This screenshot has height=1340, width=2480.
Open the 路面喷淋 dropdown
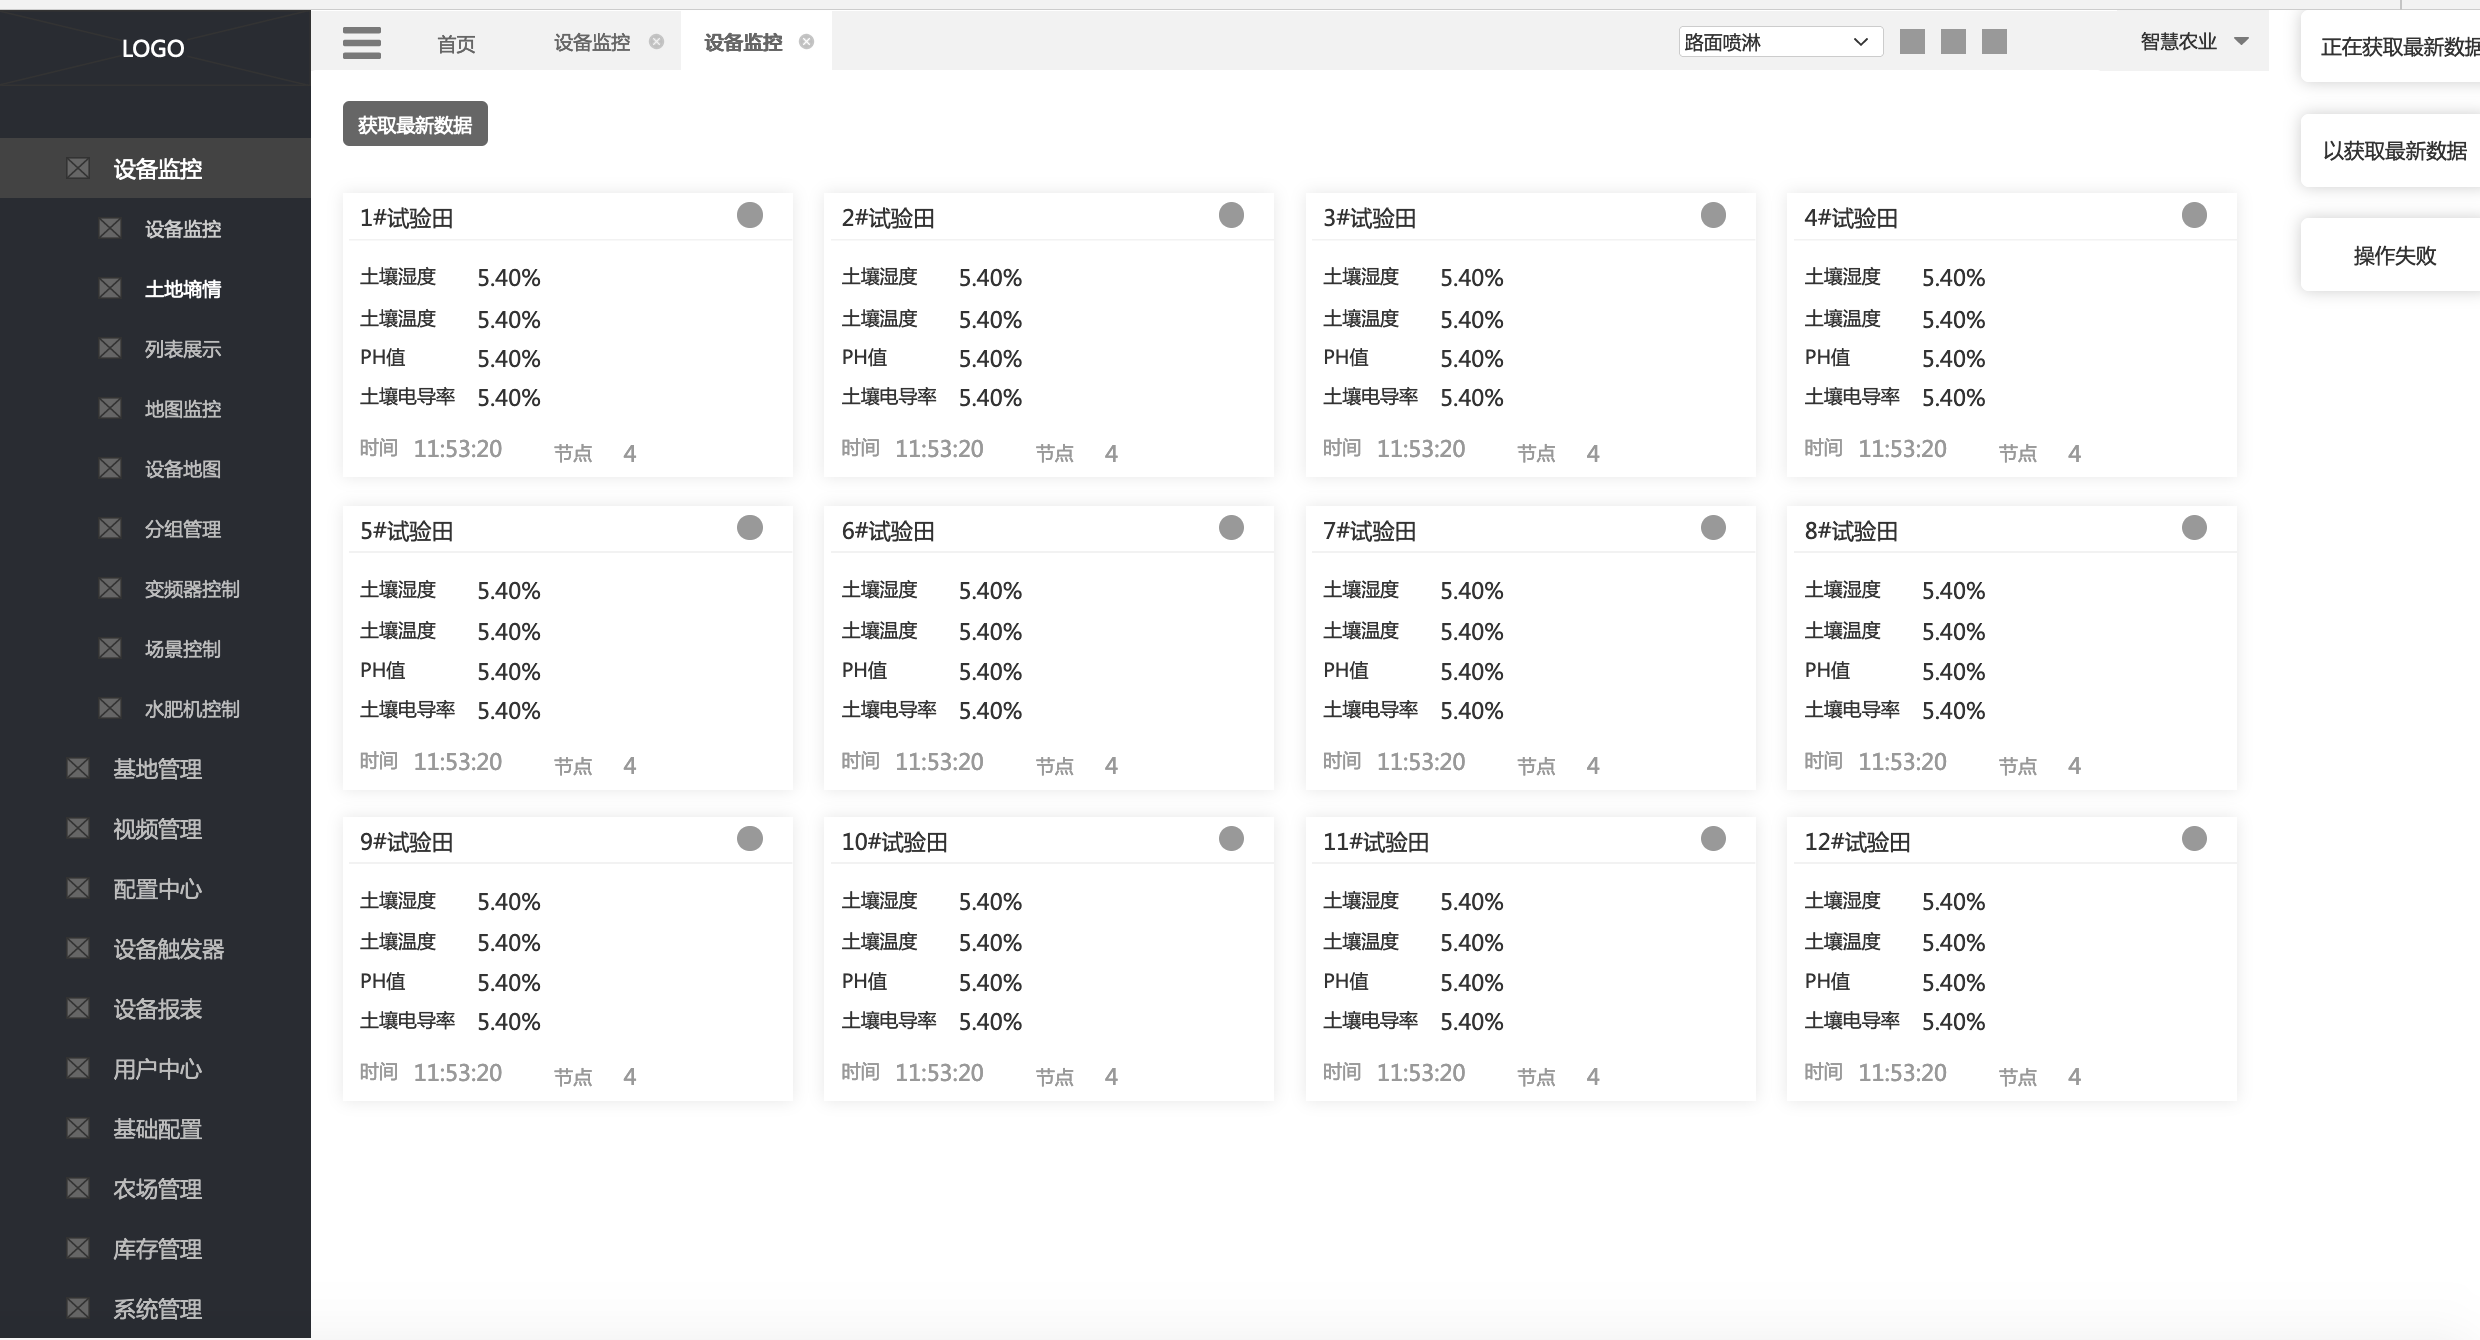coord(1780,42)
